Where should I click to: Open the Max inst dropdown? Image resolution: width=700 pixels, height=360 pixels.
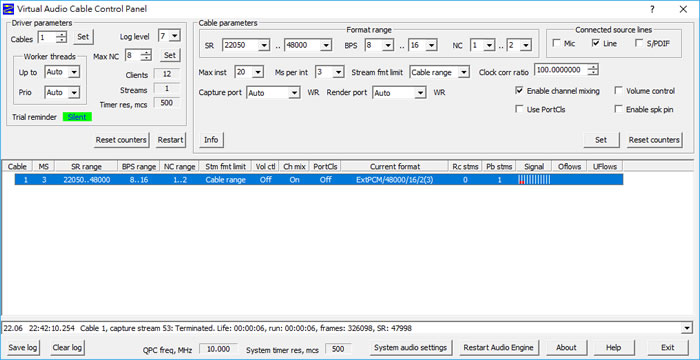pyautogui.click(x=258, y=72)
